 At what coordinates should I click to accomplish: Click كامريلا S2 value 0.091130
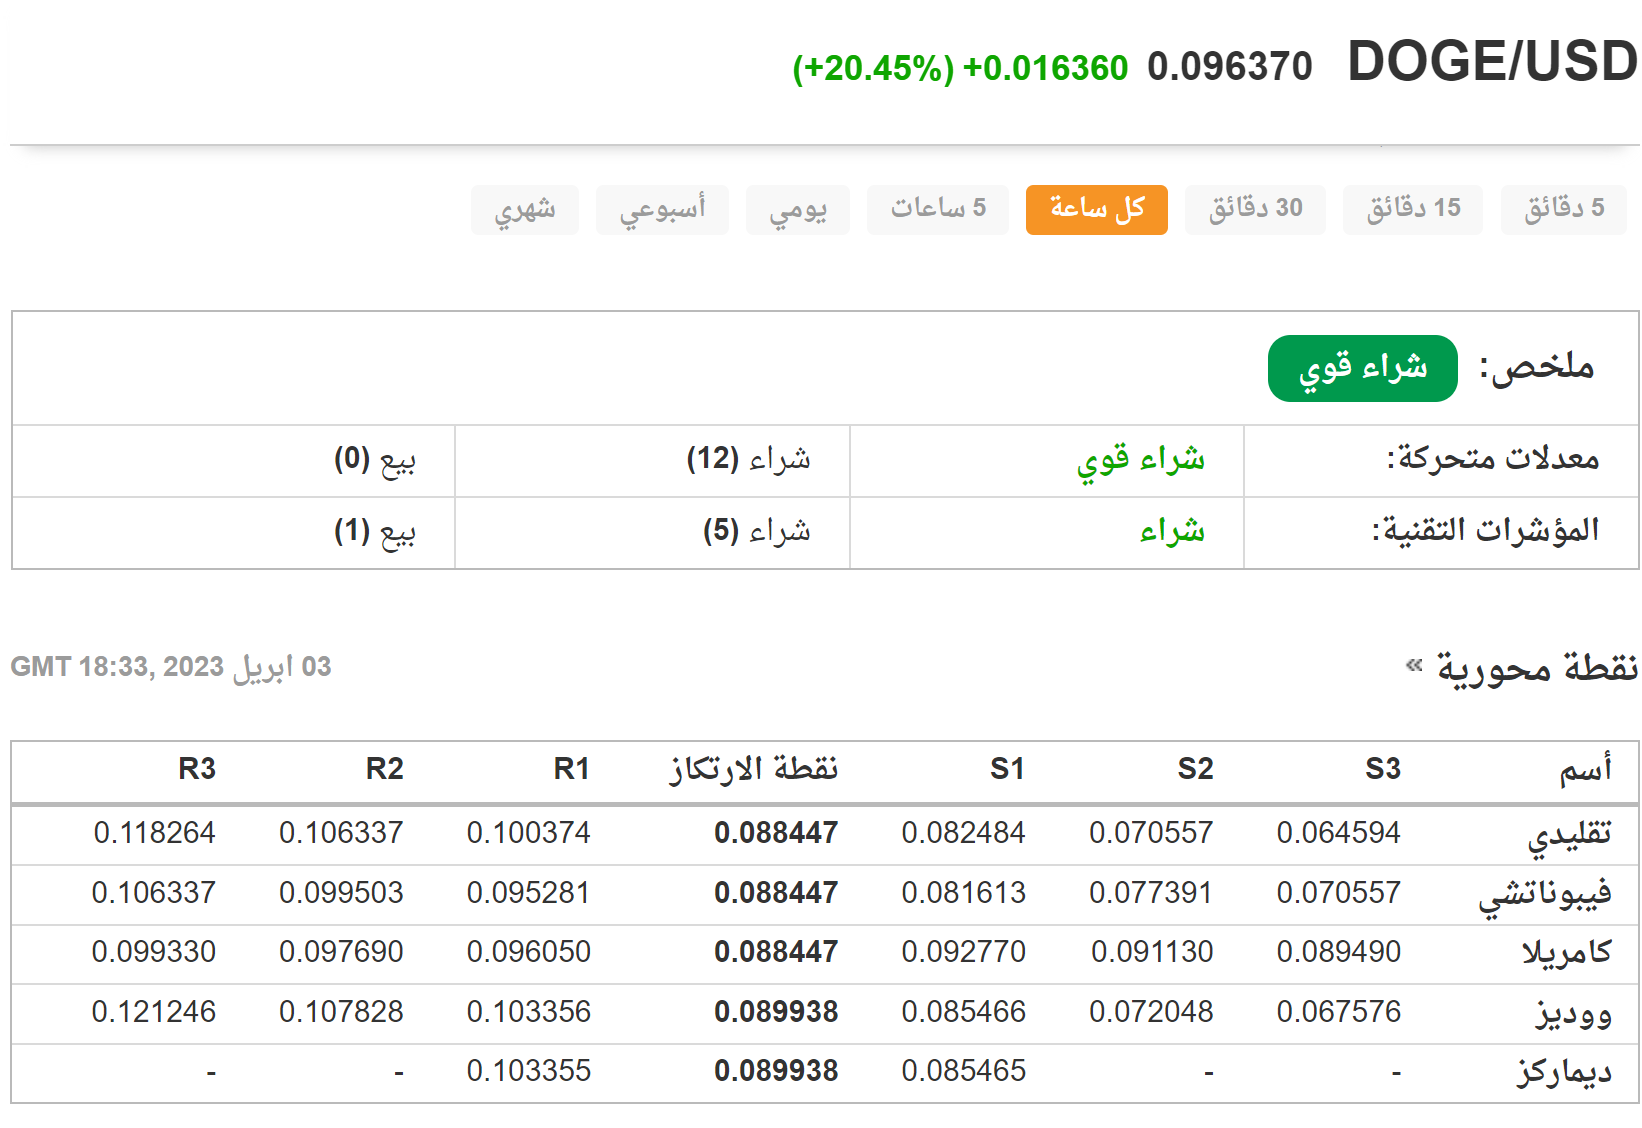coord(1152,952)
